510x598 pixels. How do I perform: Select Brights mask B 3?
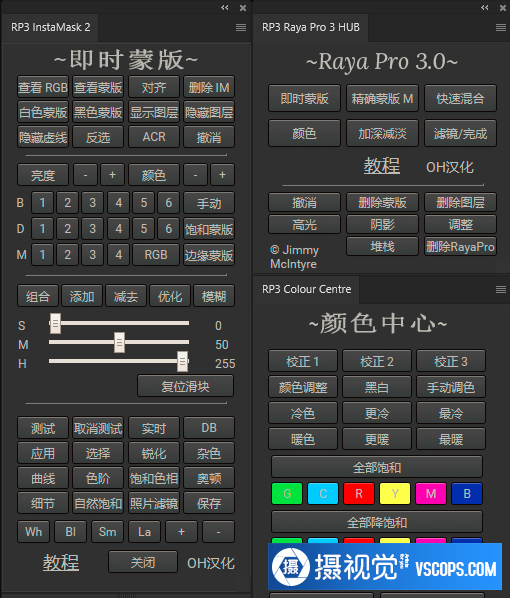(92, 203)
